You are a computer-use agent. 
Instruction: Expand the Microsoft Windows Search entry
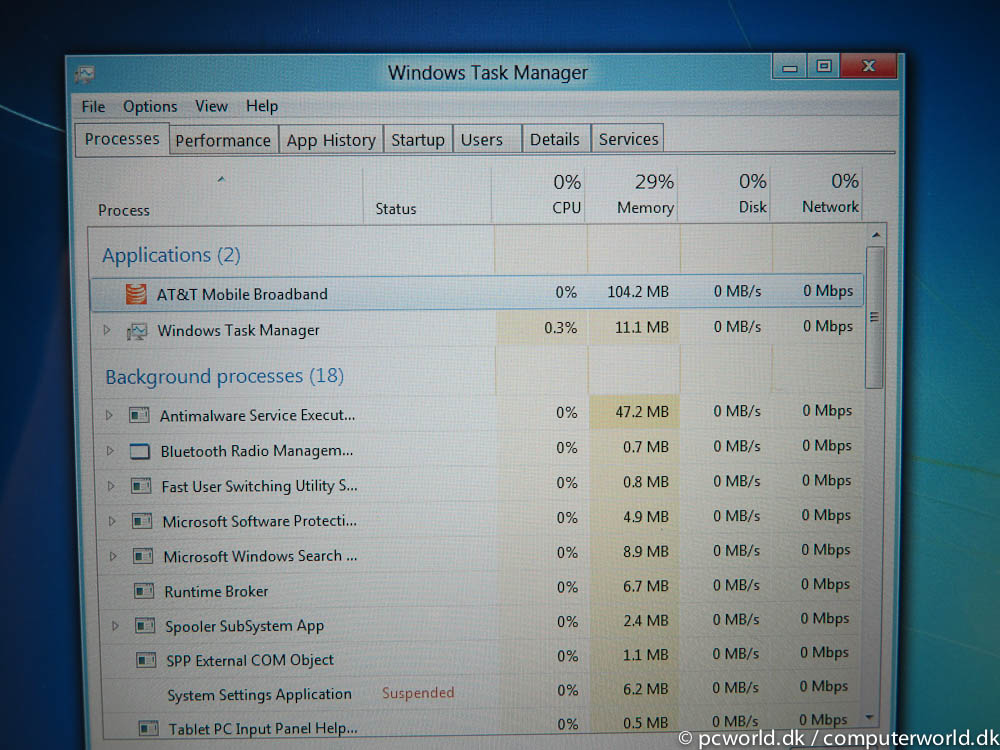[113, 556]
